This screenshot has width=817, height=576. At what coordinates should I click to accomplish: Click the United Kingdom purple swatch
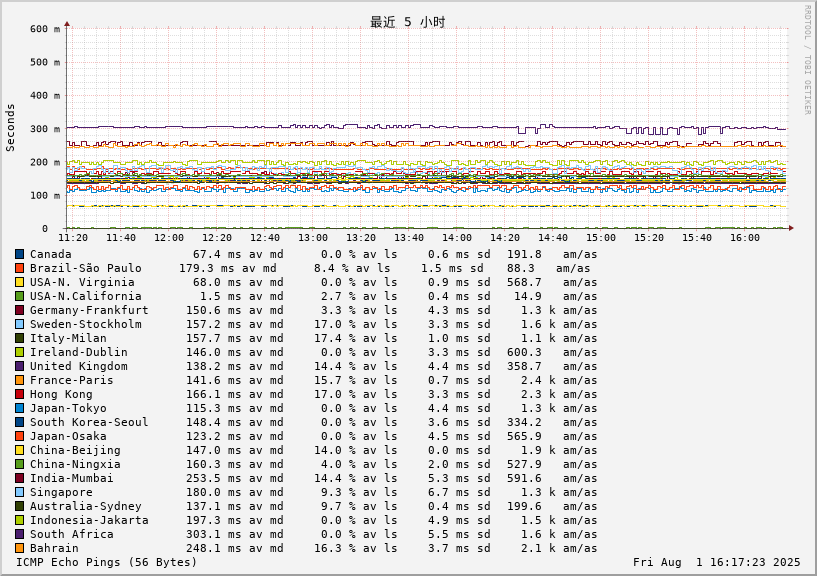pos(19,366)
